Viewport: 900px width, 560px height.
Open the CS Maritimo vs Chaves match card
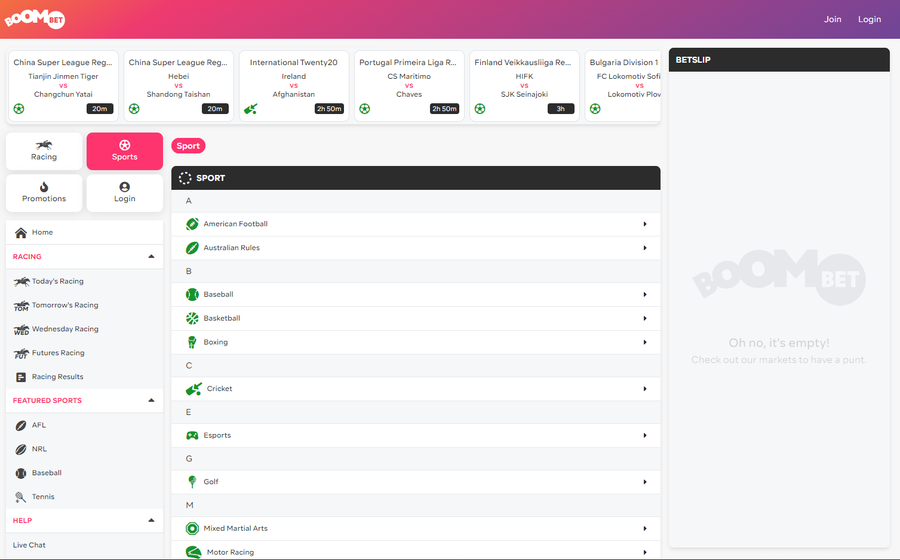[409, 85]
